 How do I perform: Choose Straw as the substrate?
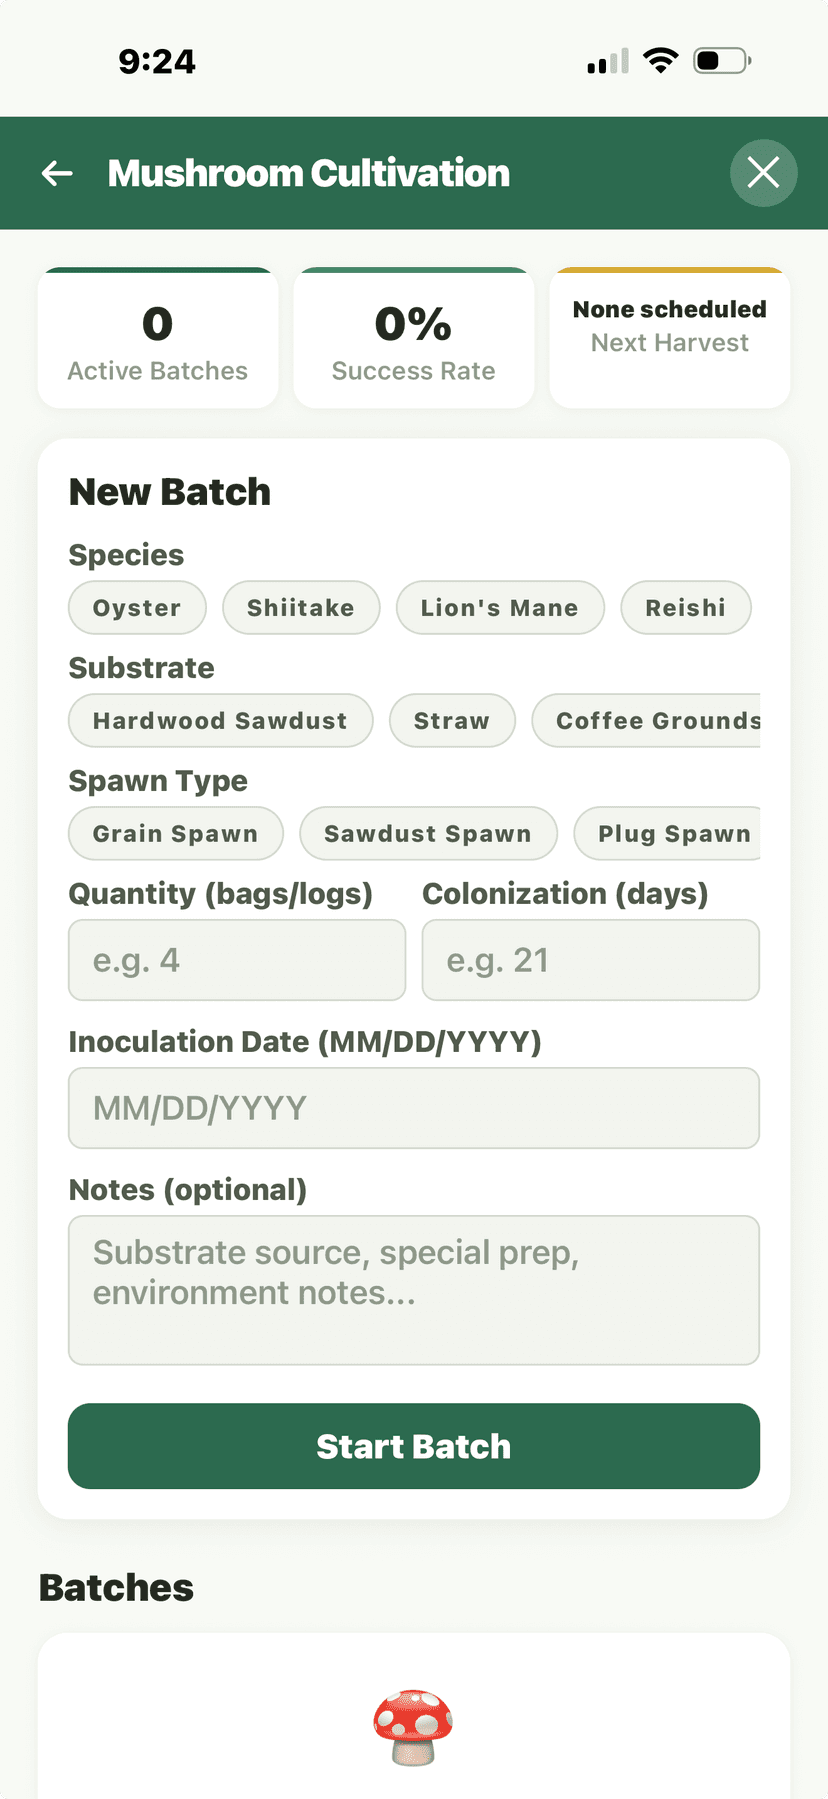tap(452, 720)
